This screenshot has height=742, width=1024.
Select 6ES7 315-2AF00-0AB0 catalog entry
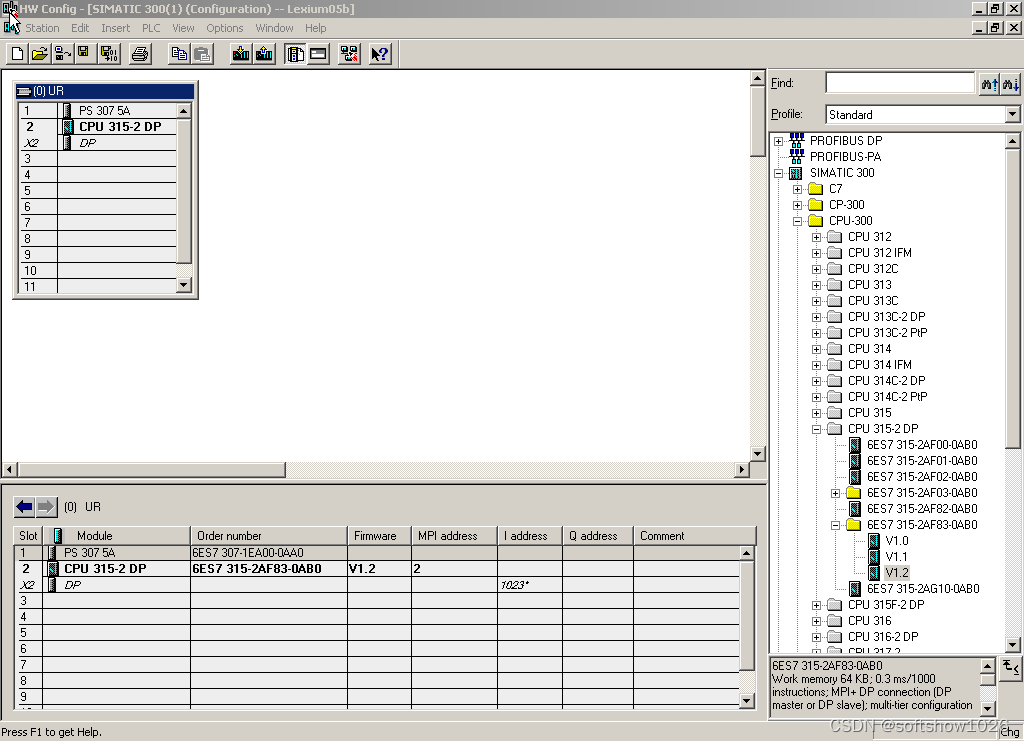pos(922,445)
